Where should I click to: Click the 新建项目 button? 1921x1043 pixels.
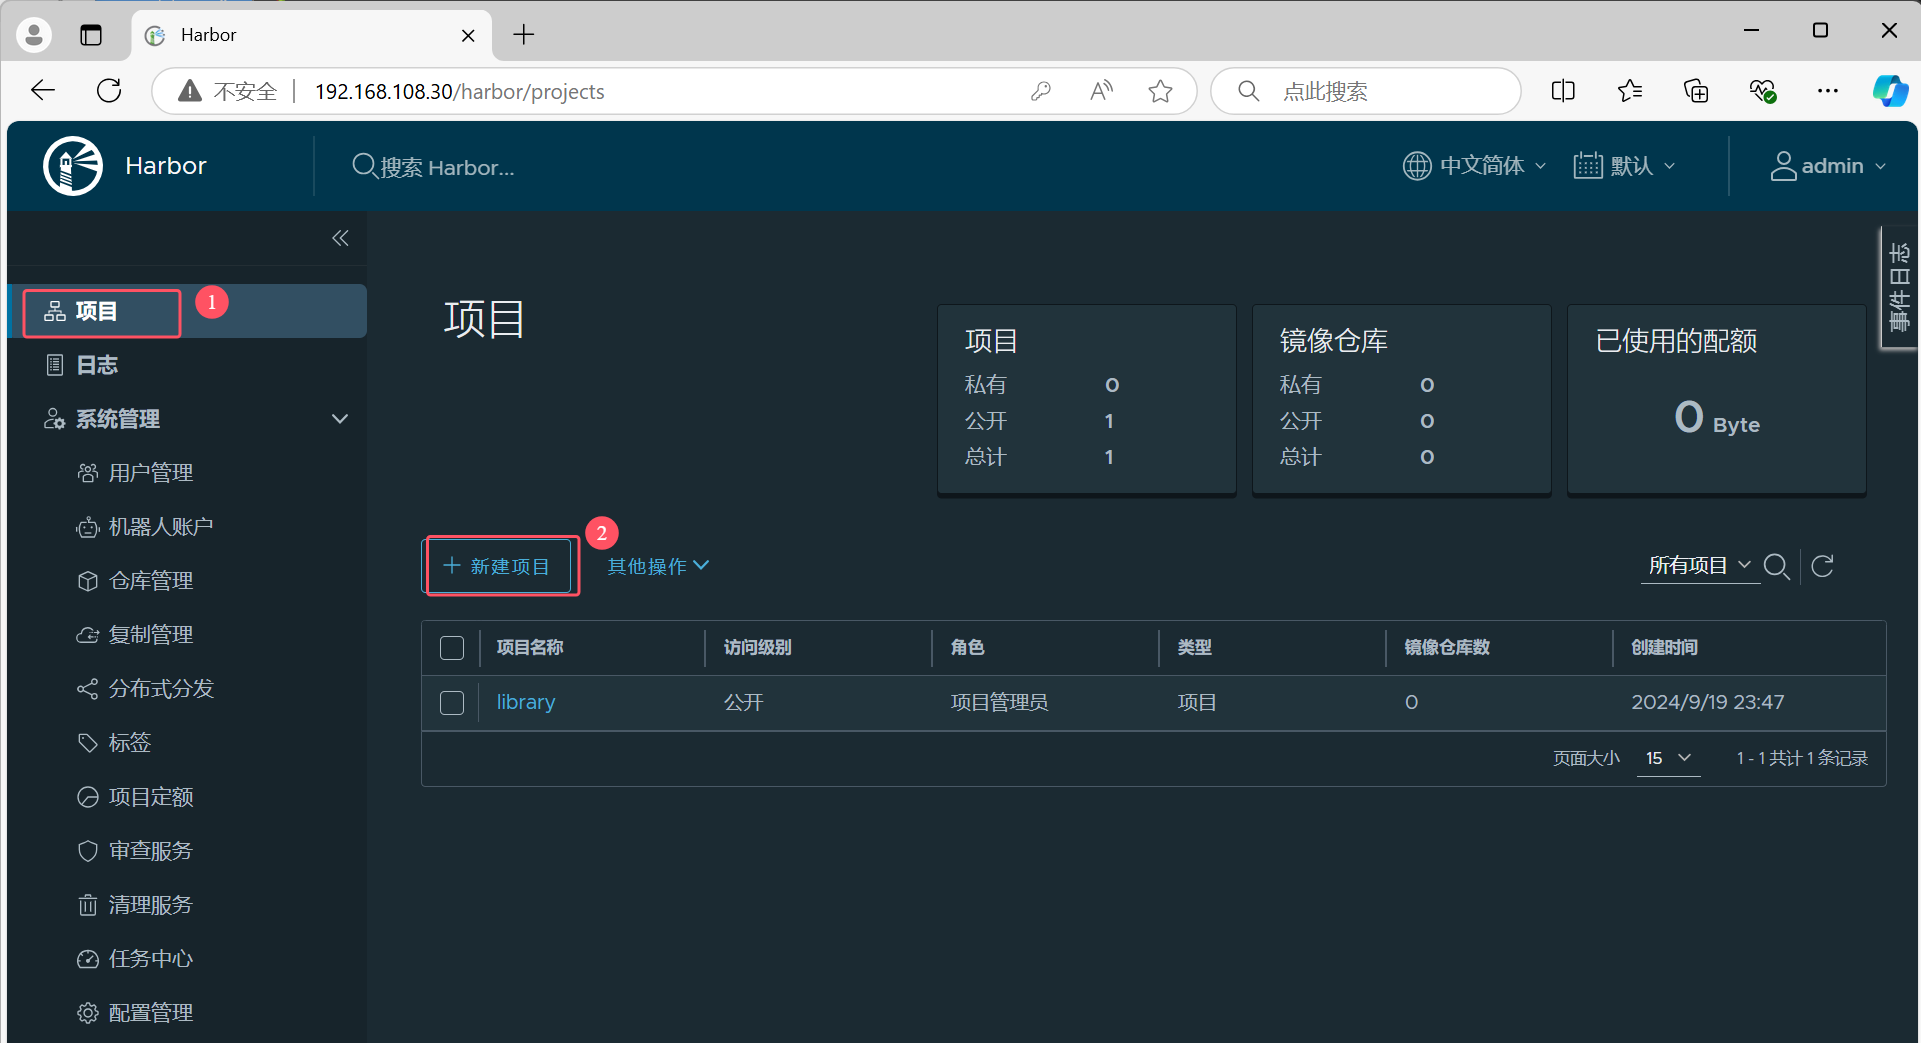[x=498, y=566]
